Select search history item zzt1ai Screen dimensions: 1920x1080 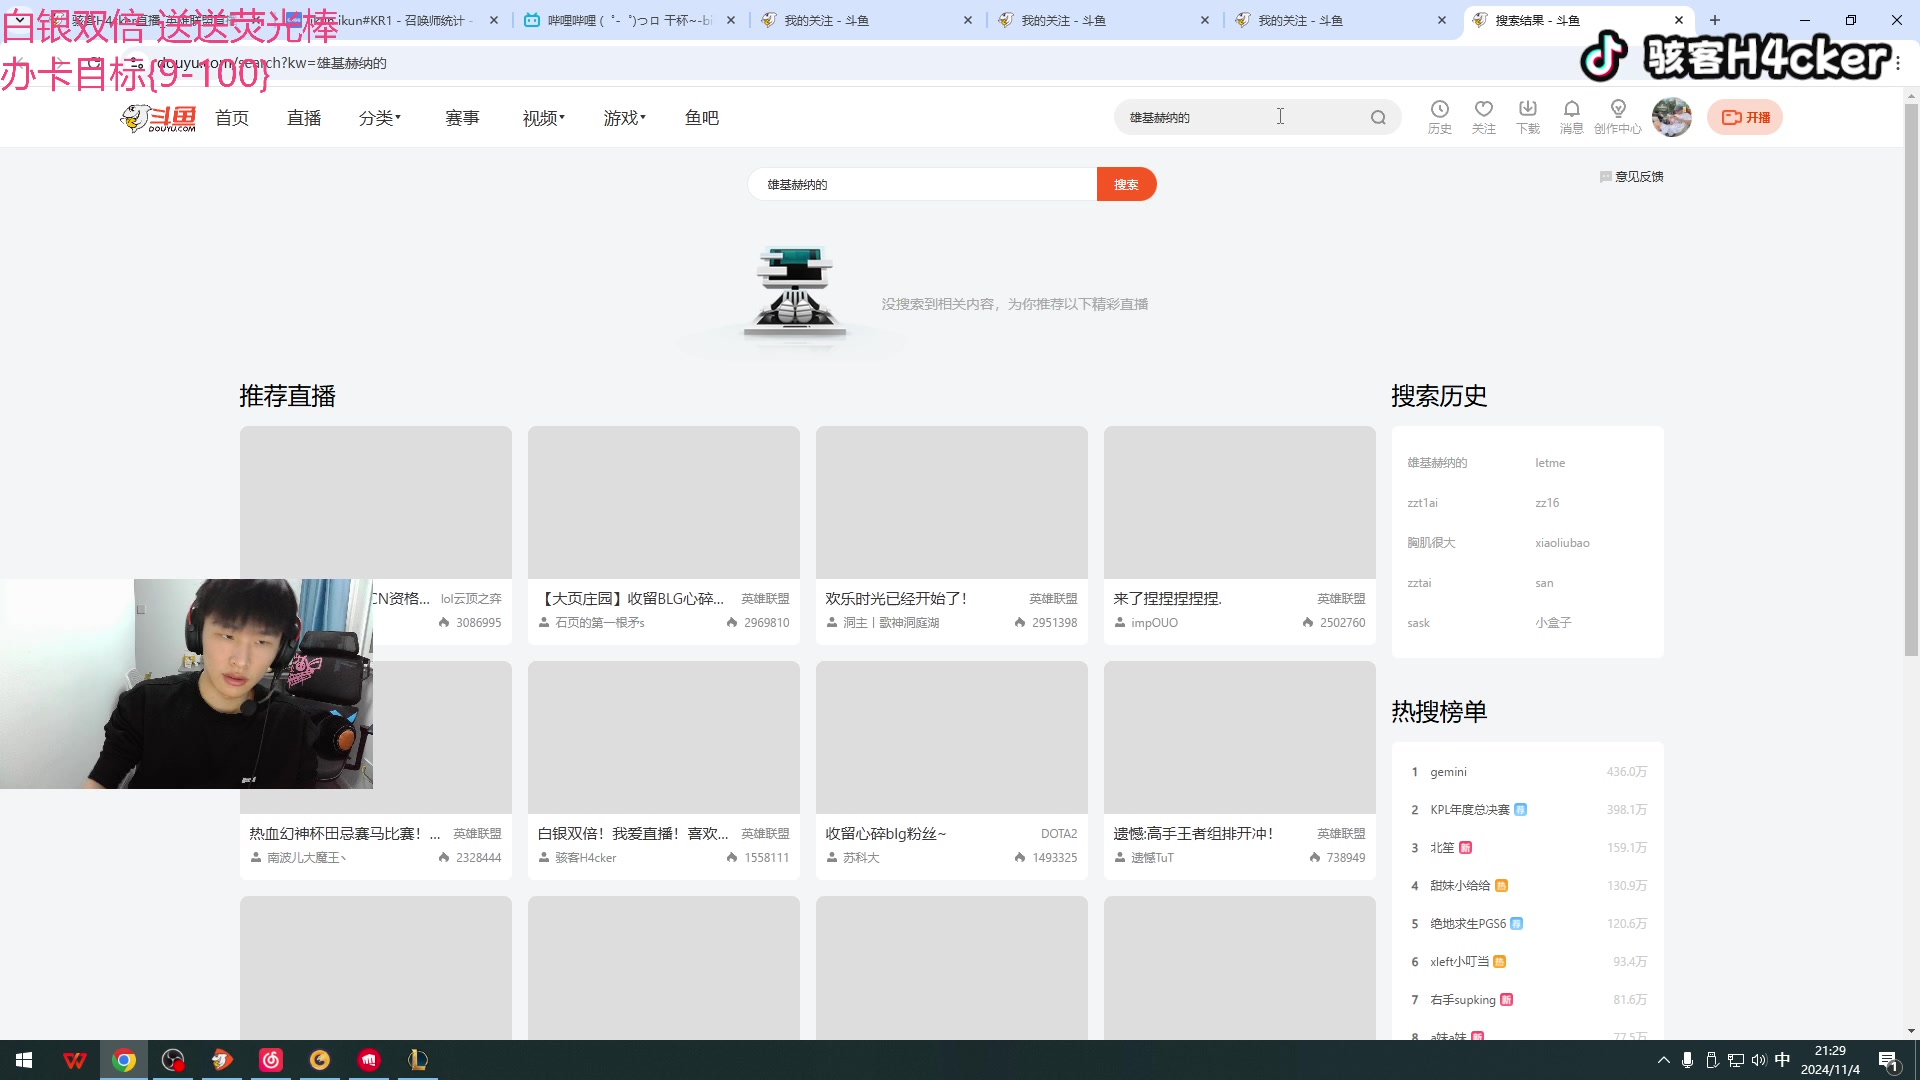[1422, 503]
